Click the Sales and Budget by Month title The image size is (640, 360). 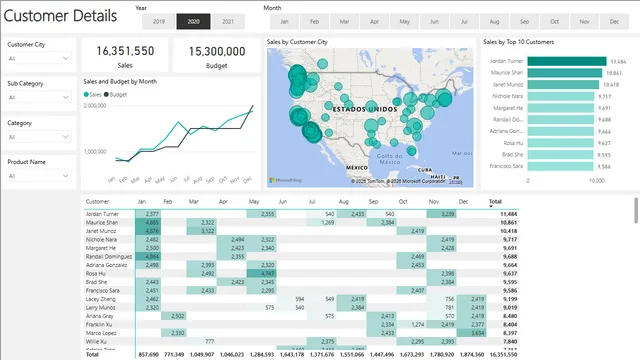point(120,82)
